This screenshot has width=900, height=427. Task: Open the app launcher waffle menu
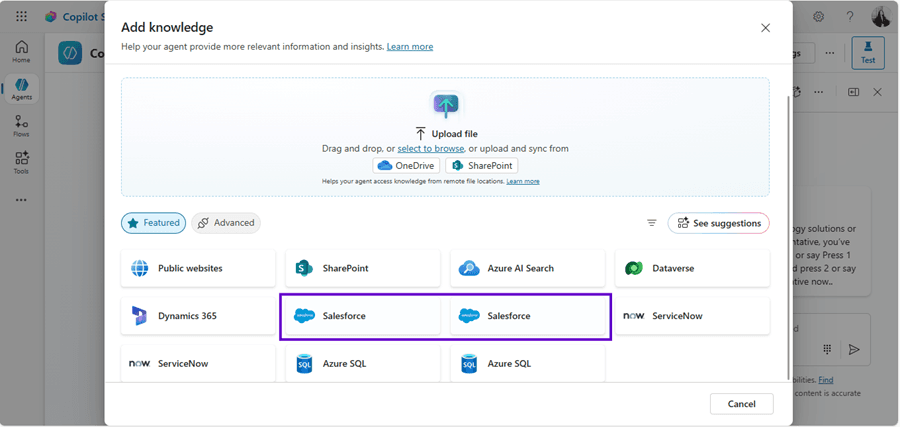[21, 17]
